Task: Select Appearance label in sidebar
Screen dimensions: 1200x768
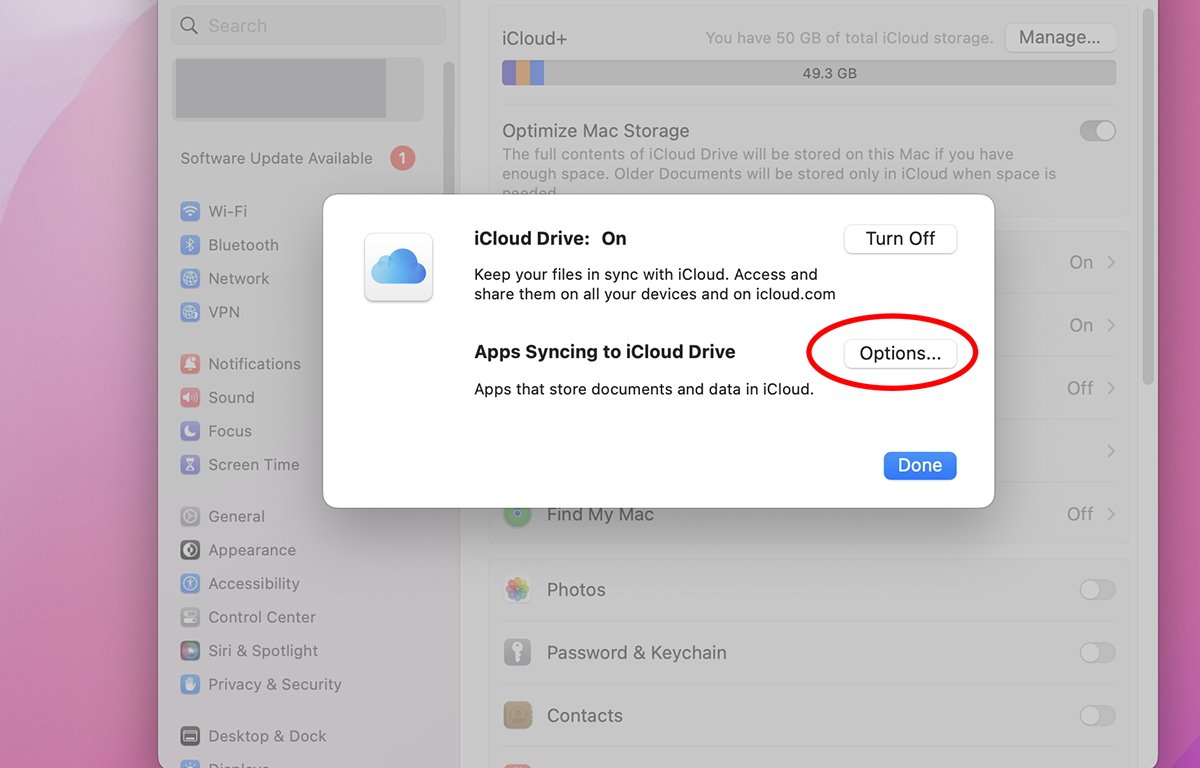Action: click(x=251, y=550)
